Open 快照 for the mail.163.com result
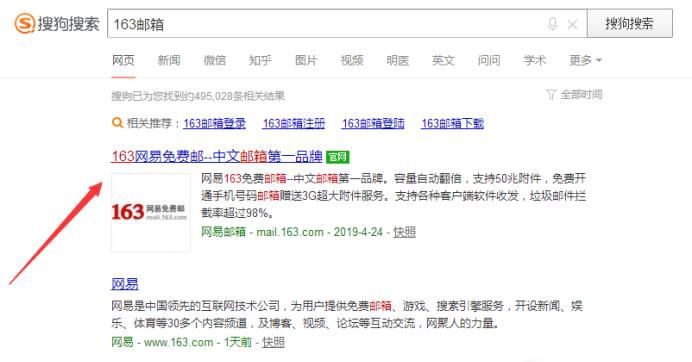Image resolution: width=692 pixels, height=362 pixels. coord(404,232)
